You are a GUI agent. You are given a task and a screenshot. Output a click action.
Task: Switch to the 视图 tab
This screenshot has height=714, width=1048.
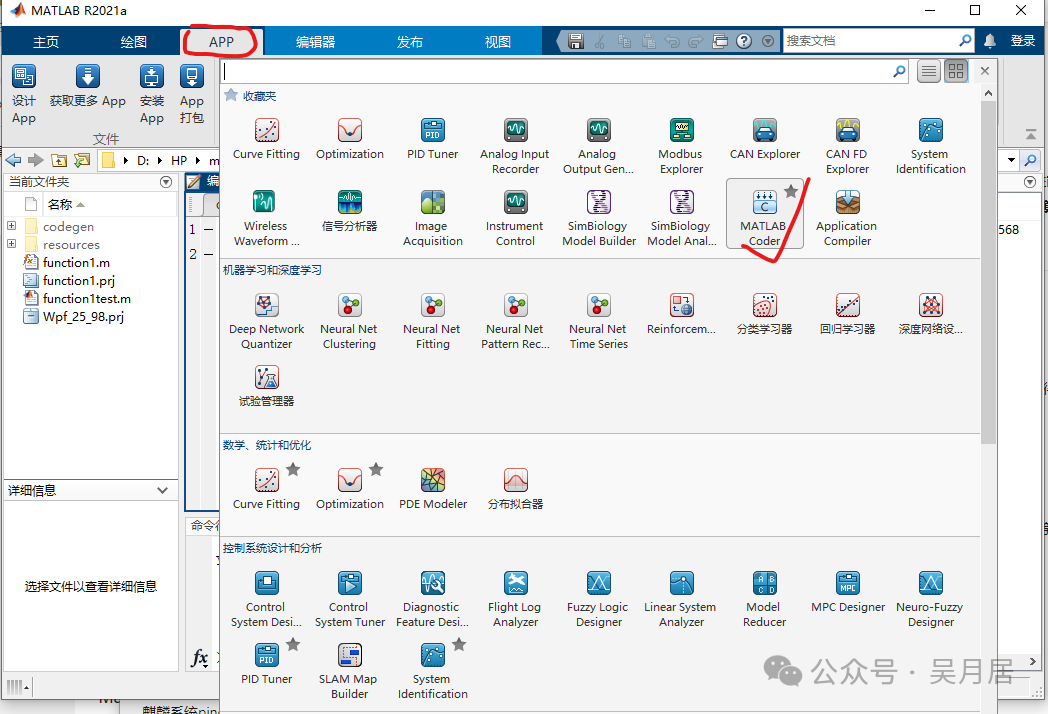tap(497, 41)
